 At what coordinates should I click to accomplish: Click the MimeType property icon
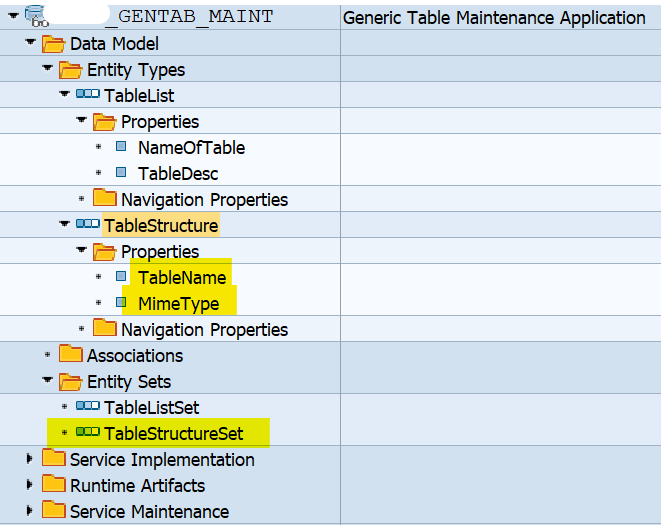tap(121, 302)
